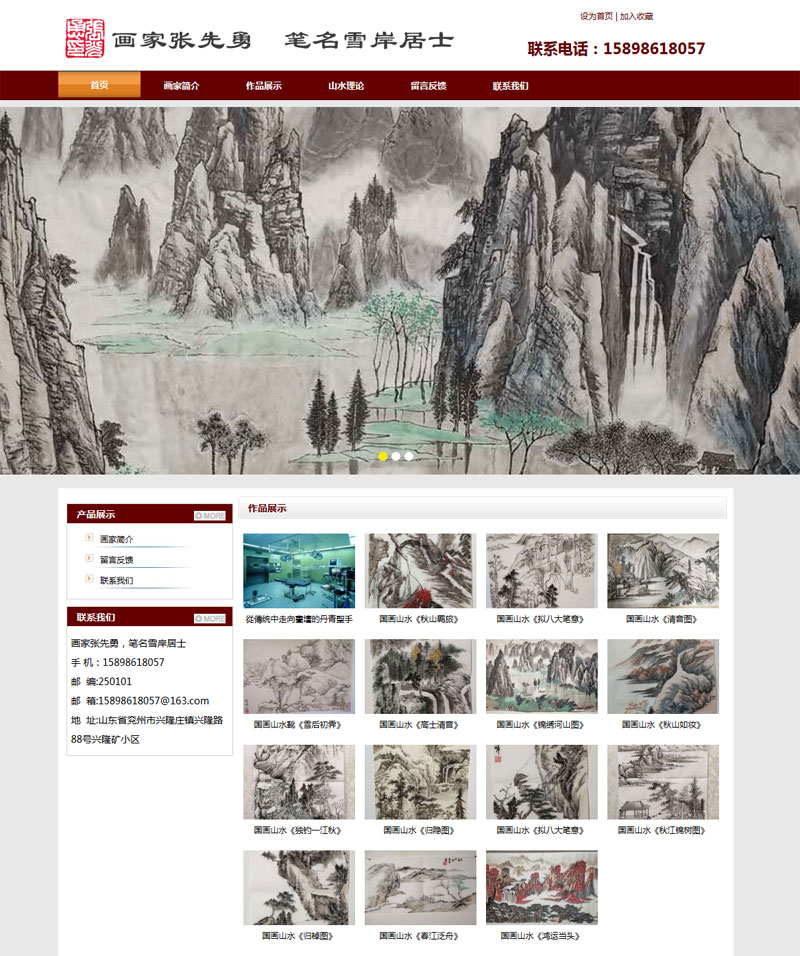Viewport: 800px width, 956px height.
Task: Click MORE icon in 产品展示 panel
Action: [210, 515]
